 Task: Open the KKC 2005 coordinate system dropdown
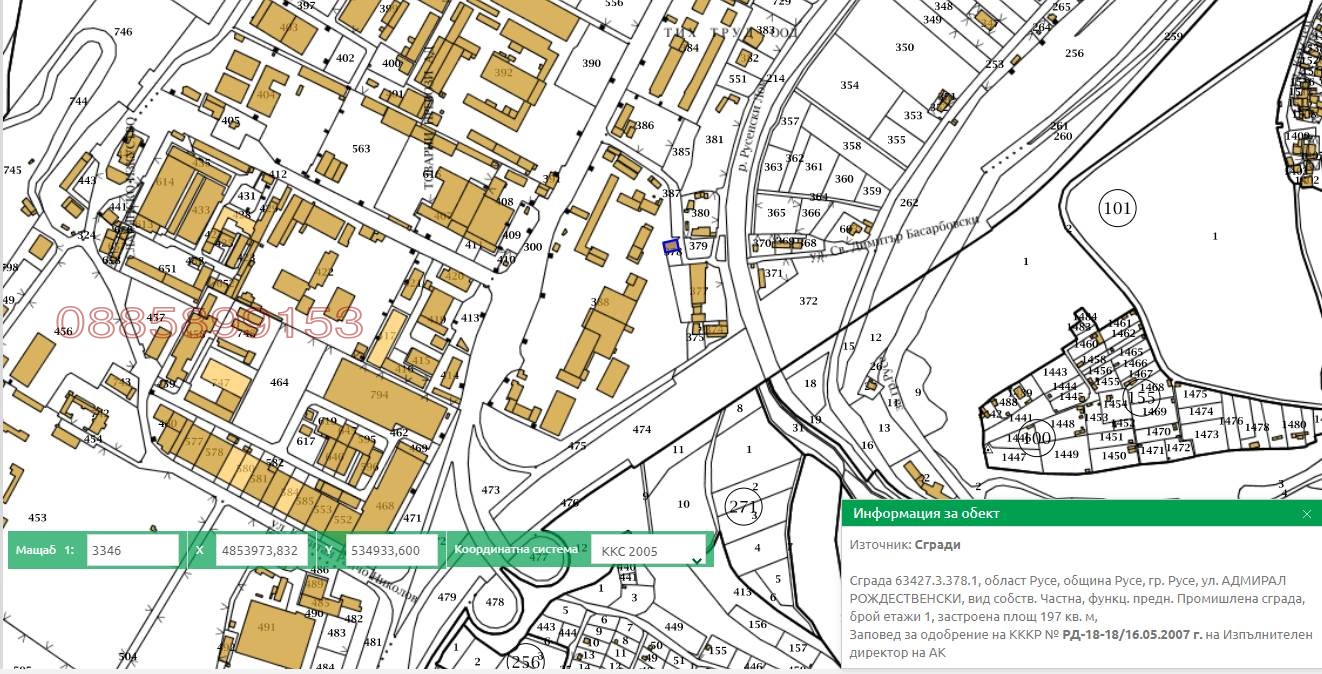point(650,551)
